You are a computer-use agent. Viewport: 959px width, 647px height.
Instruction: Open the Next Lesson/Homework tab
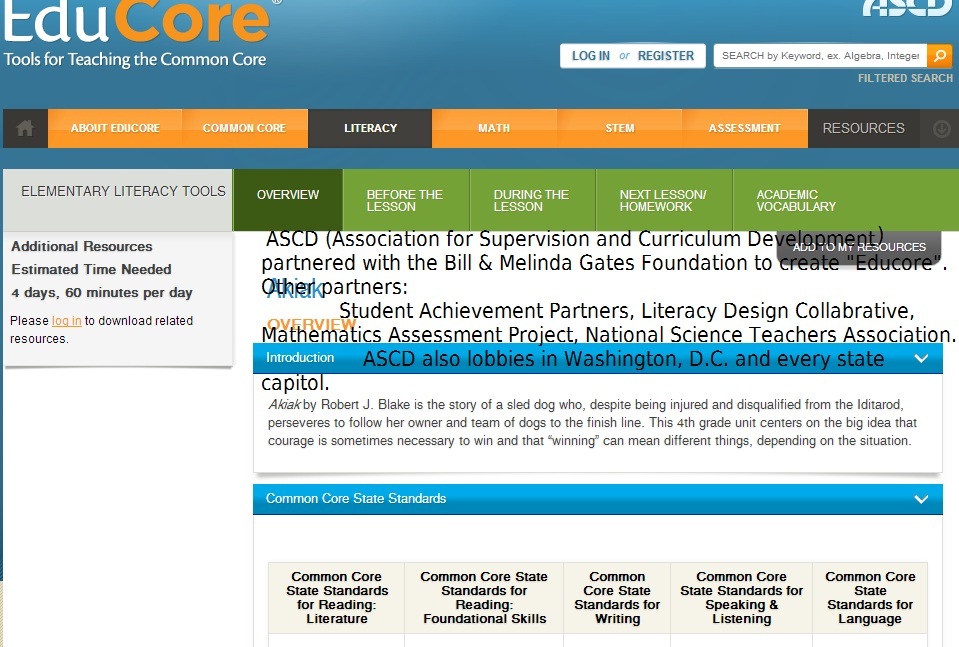click(x=662, y=200)
